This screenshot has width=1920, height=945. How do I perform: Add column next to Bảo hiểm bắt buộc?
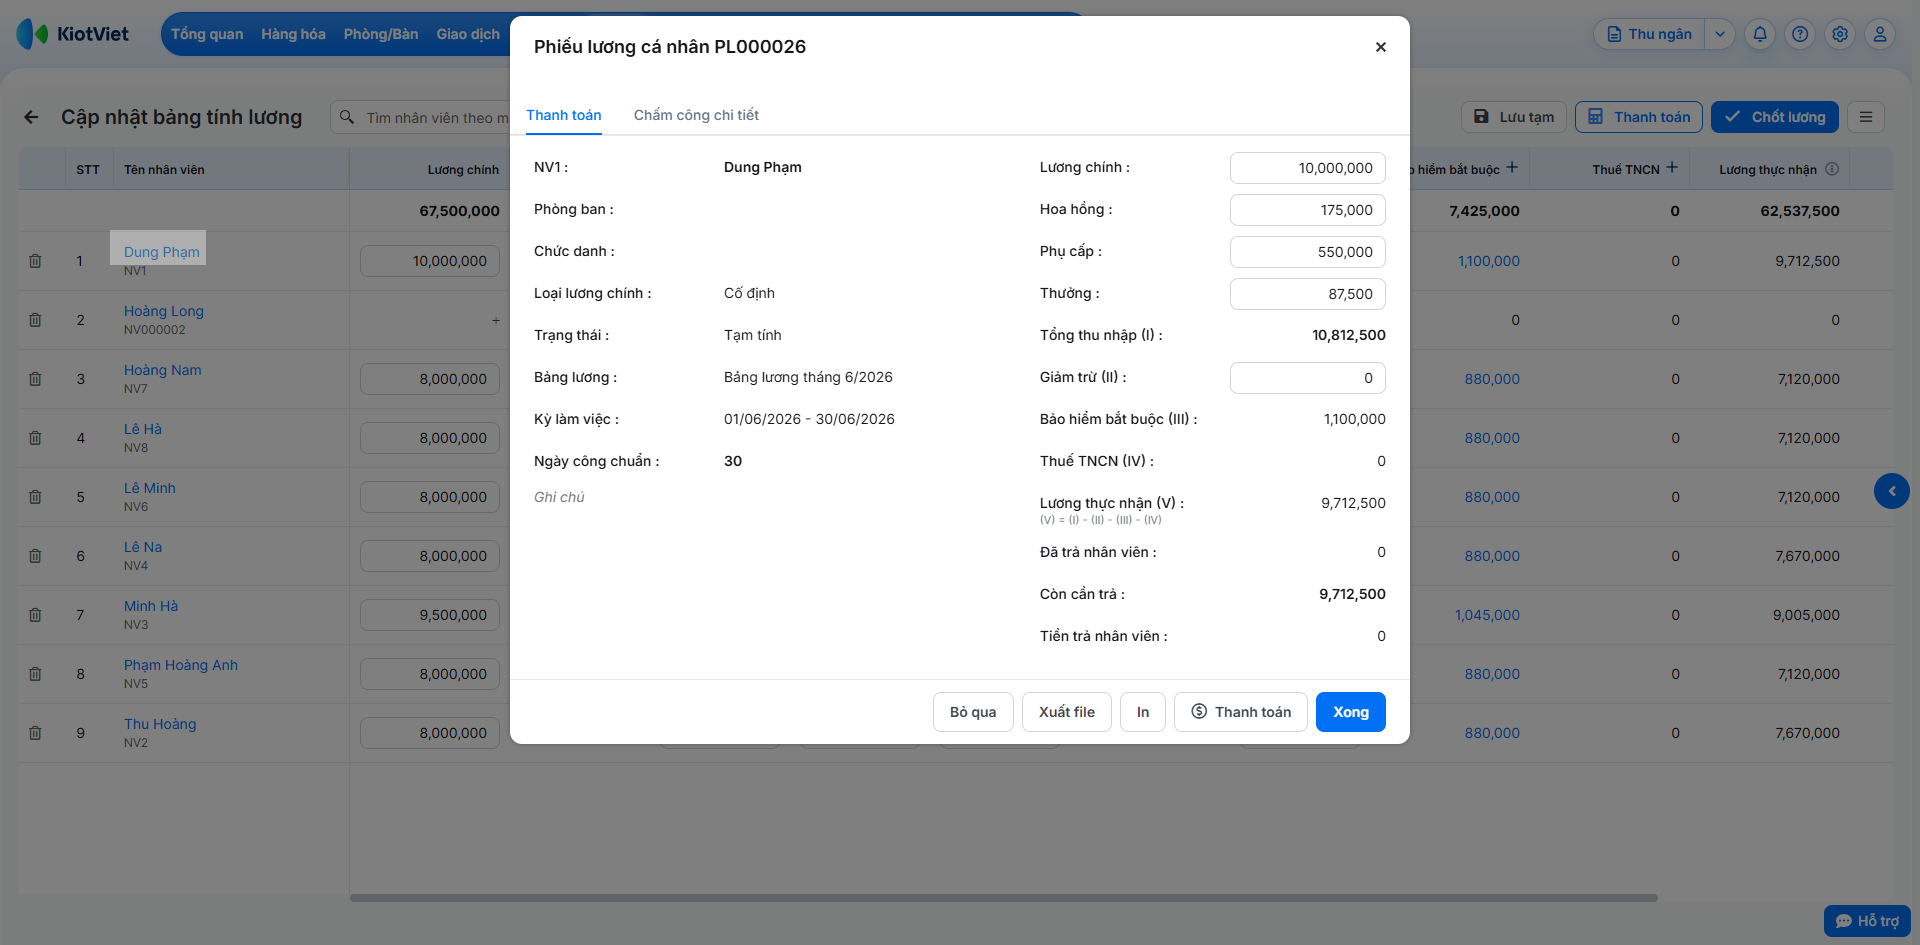click(1512, 168)
